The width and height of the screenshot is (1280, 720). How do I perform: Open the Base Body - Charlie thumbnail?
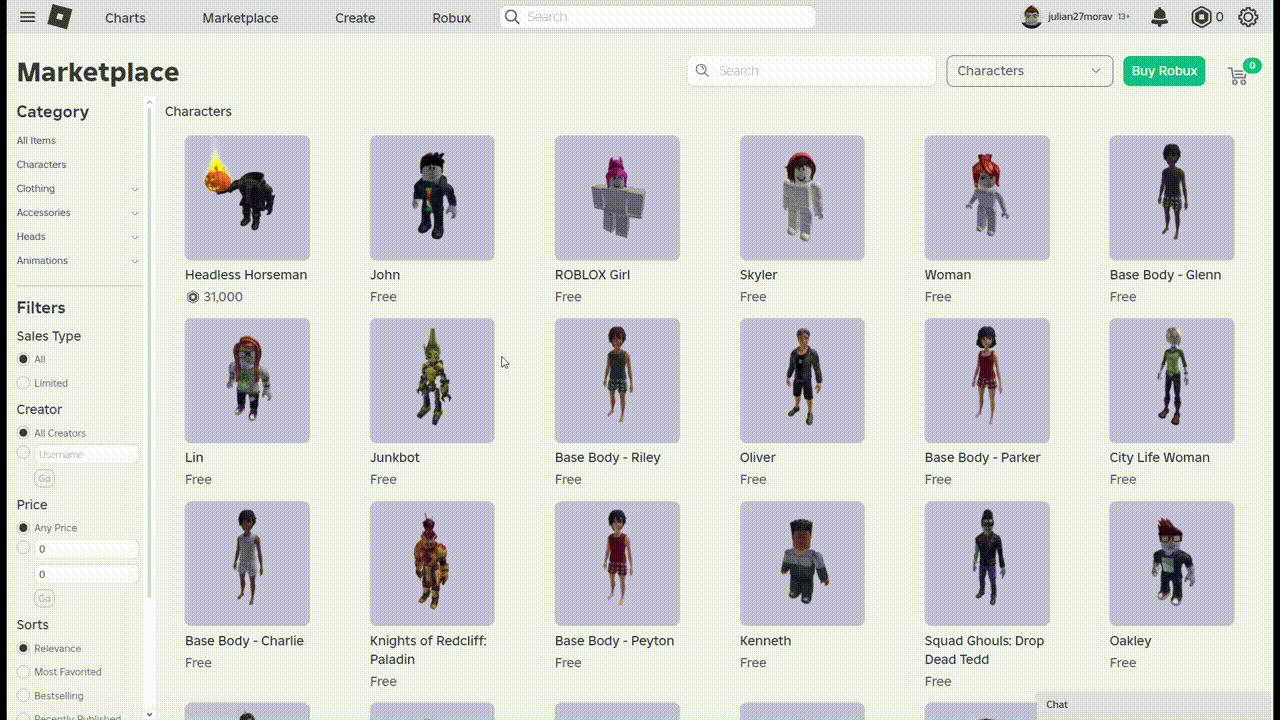247,564
